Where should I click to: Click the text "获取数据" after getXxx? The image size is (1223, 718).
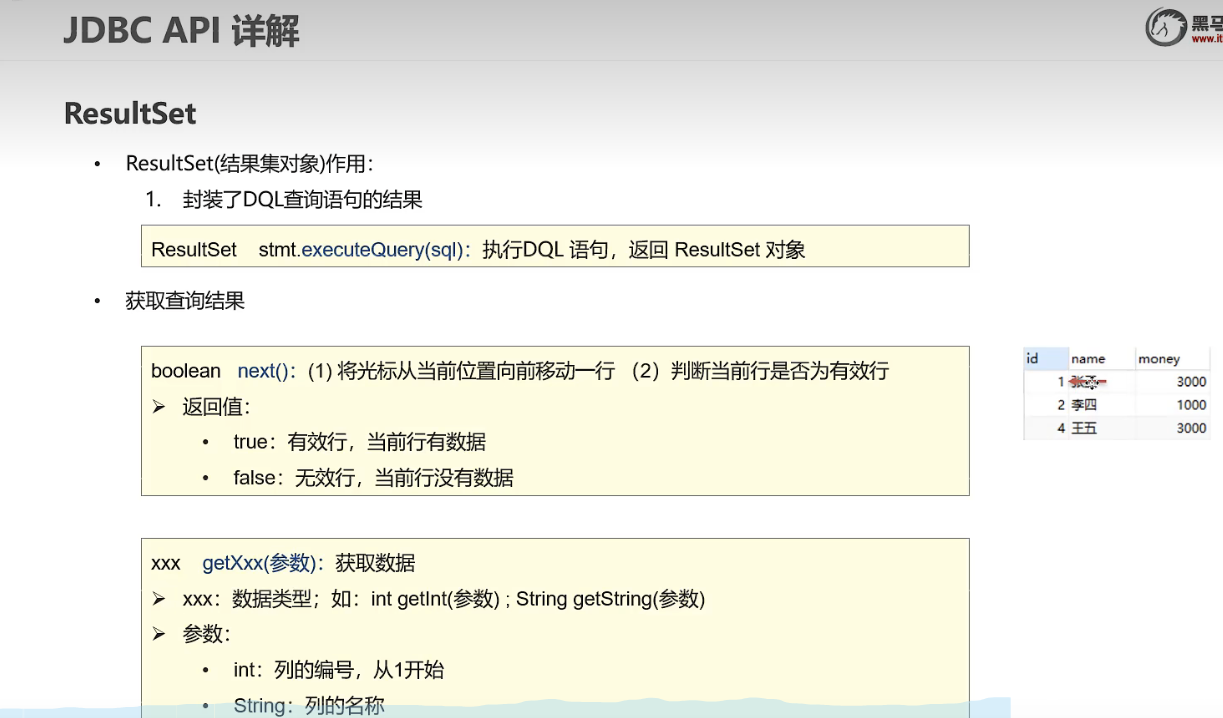point(375,563)
